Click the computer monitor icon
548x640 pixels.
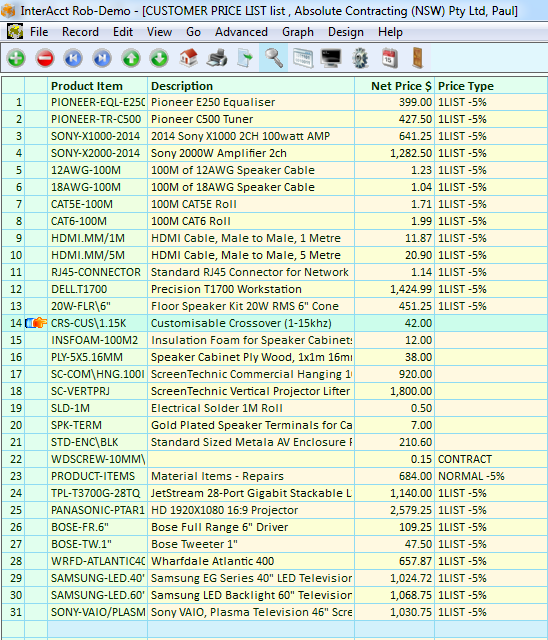[331, 58]
